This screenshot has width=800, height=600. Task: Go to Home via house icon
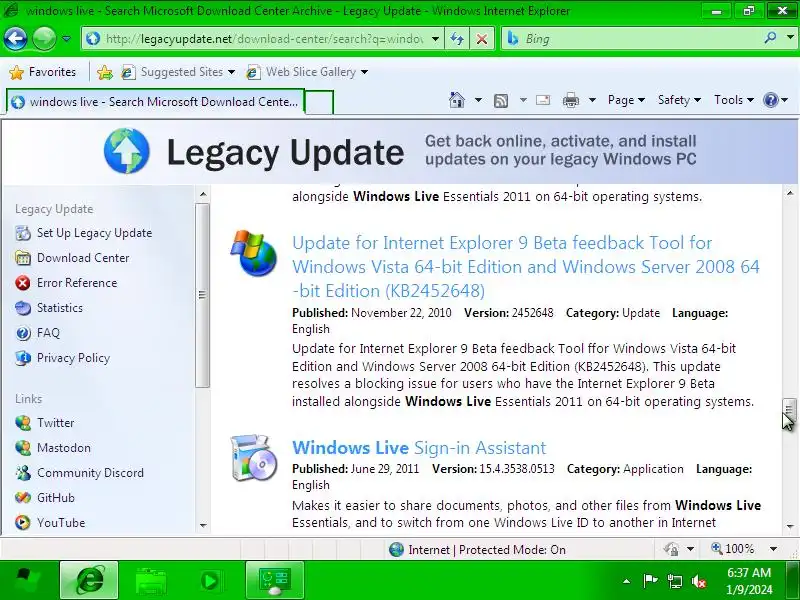tap(457, 100)
